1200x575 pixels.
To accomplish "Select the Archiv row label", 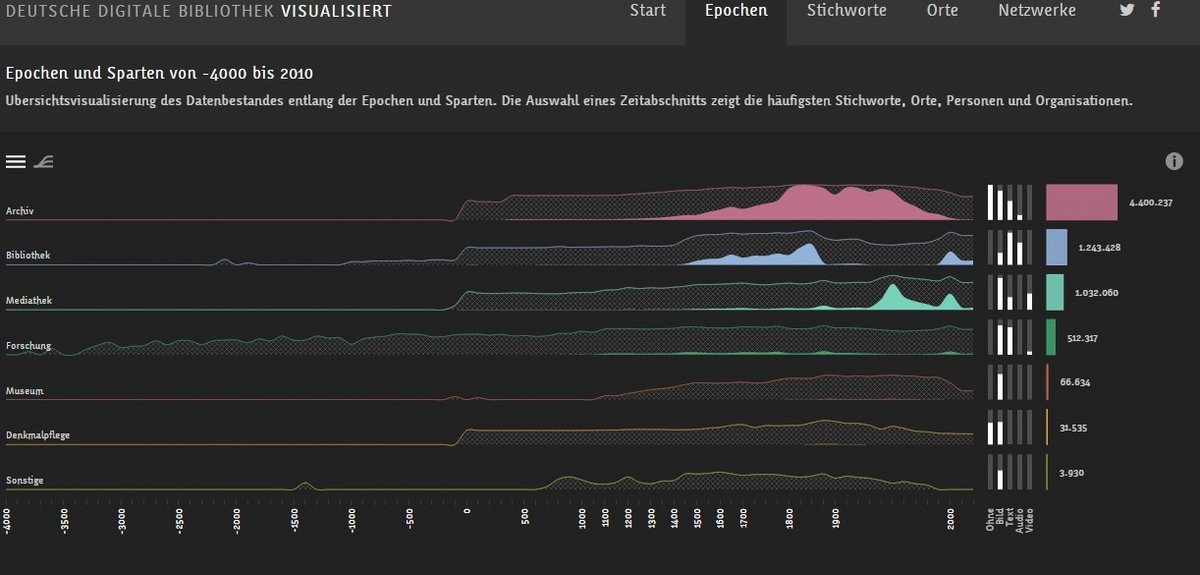I will click(21, 212).
